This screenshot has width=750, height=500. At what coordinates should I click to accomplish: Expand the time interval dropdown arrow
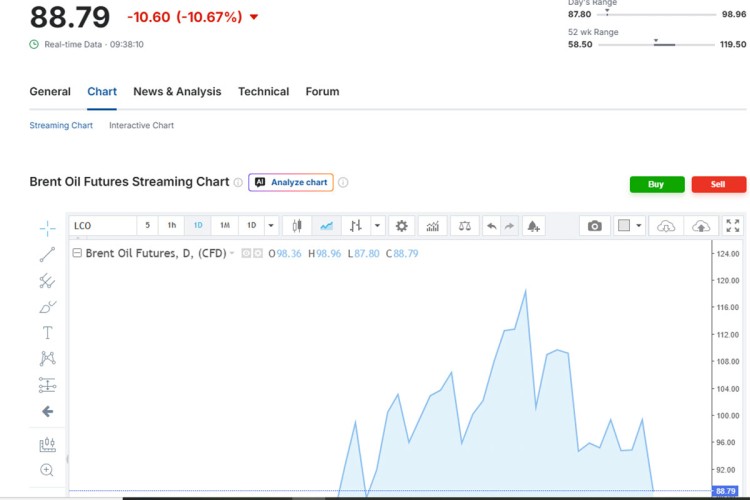[271, 226]
